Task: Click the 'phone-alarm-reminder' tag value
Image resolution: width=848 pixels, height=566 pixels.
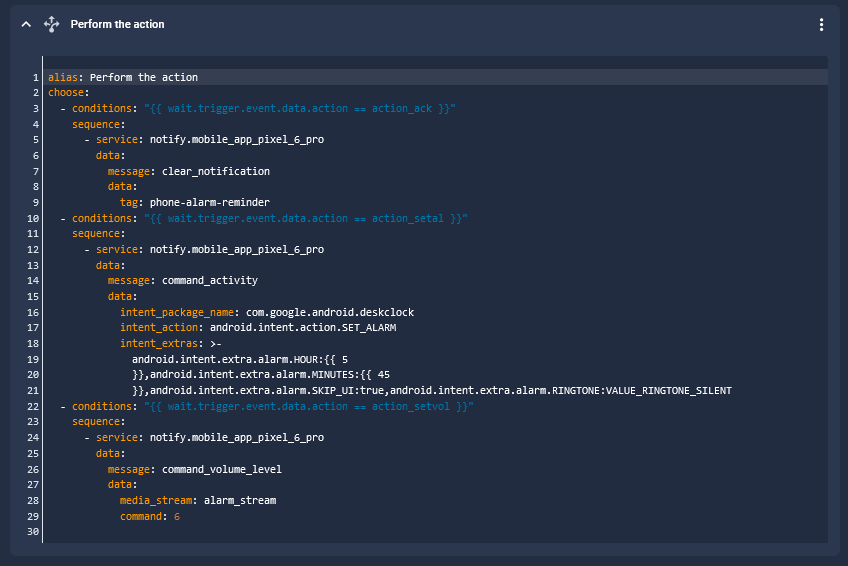Action: pos(209,202)
